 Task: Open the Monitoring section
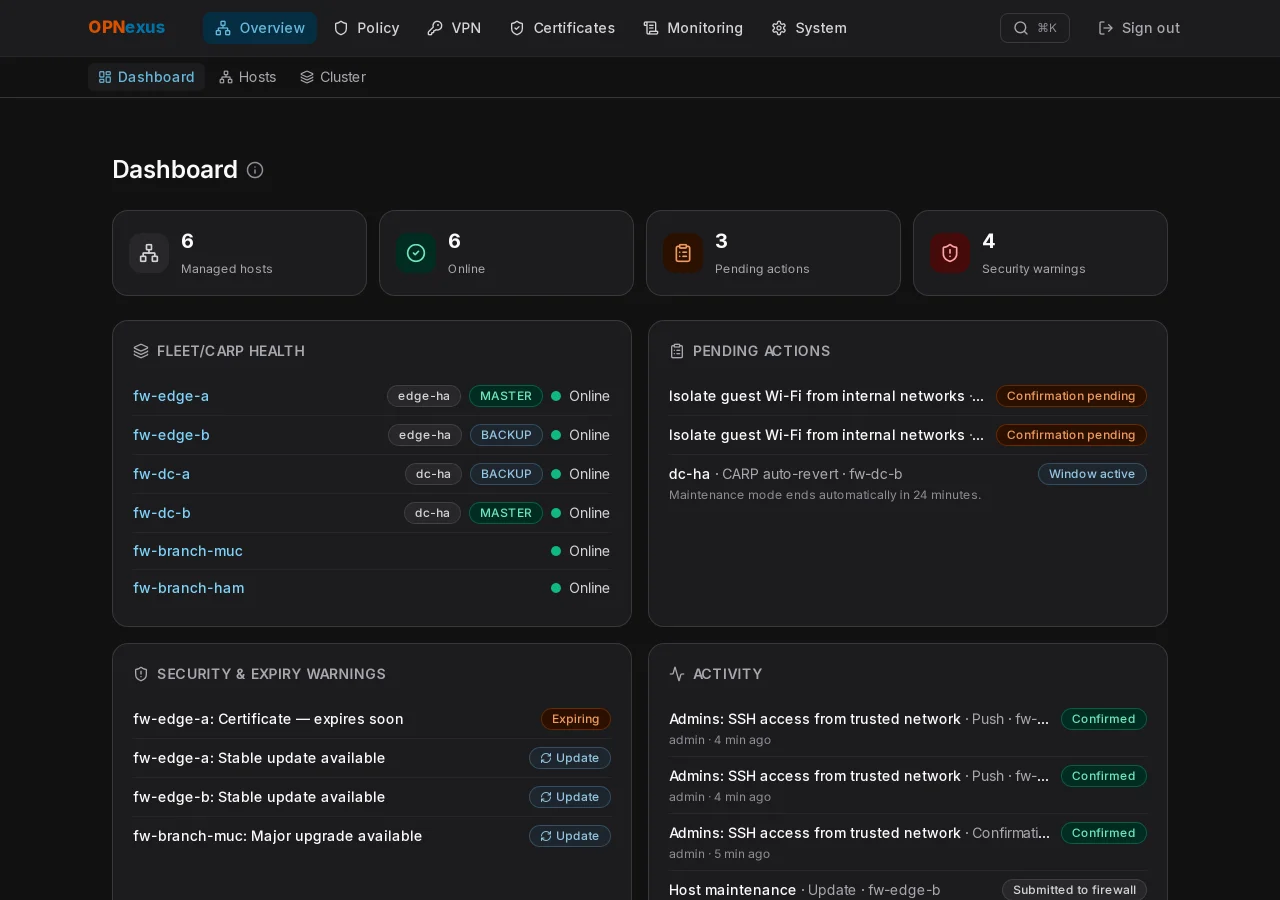(693, 28)
